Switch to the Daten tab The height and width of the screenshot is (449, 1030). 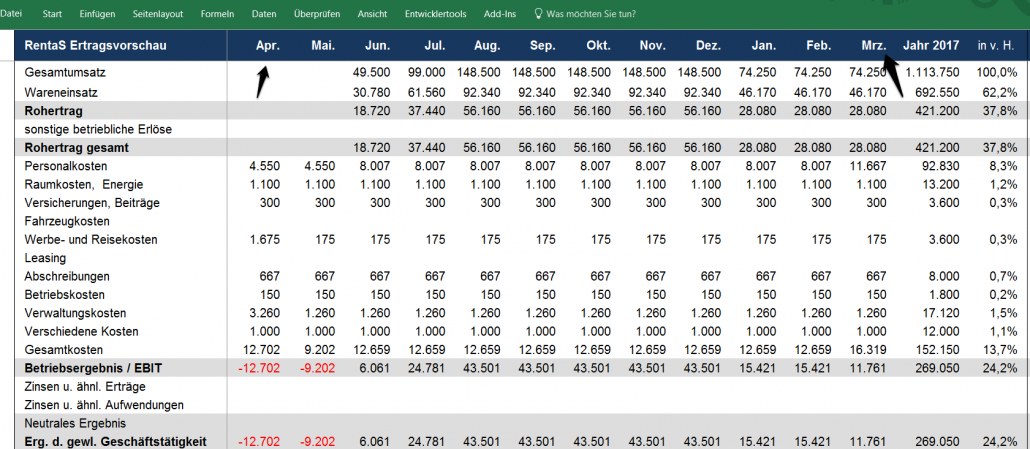[264, 14]
